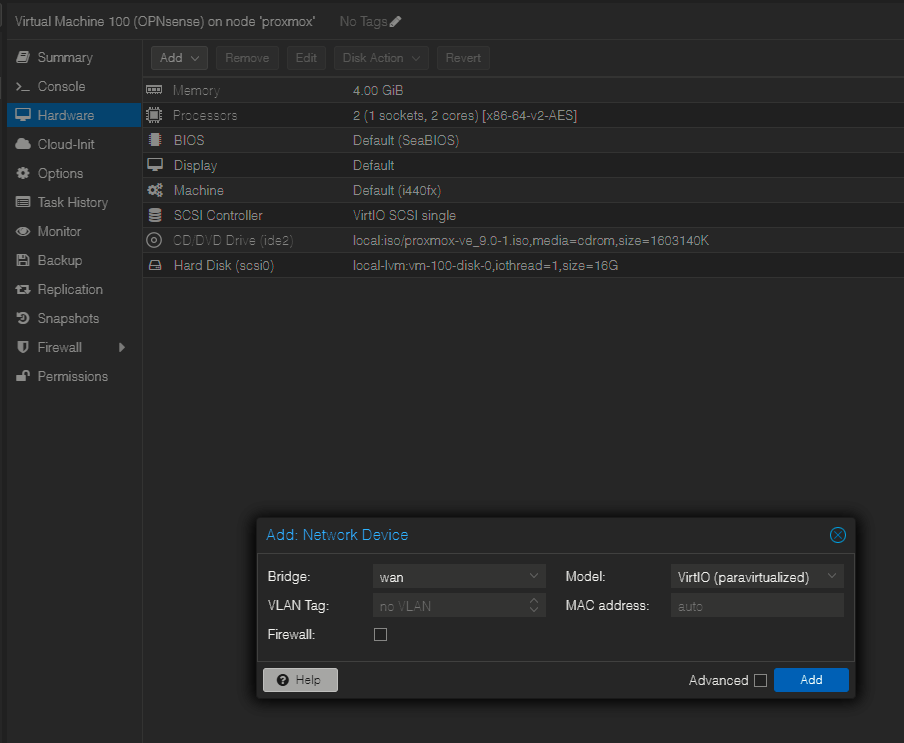Click the Help button

click(x=300, y=680)
